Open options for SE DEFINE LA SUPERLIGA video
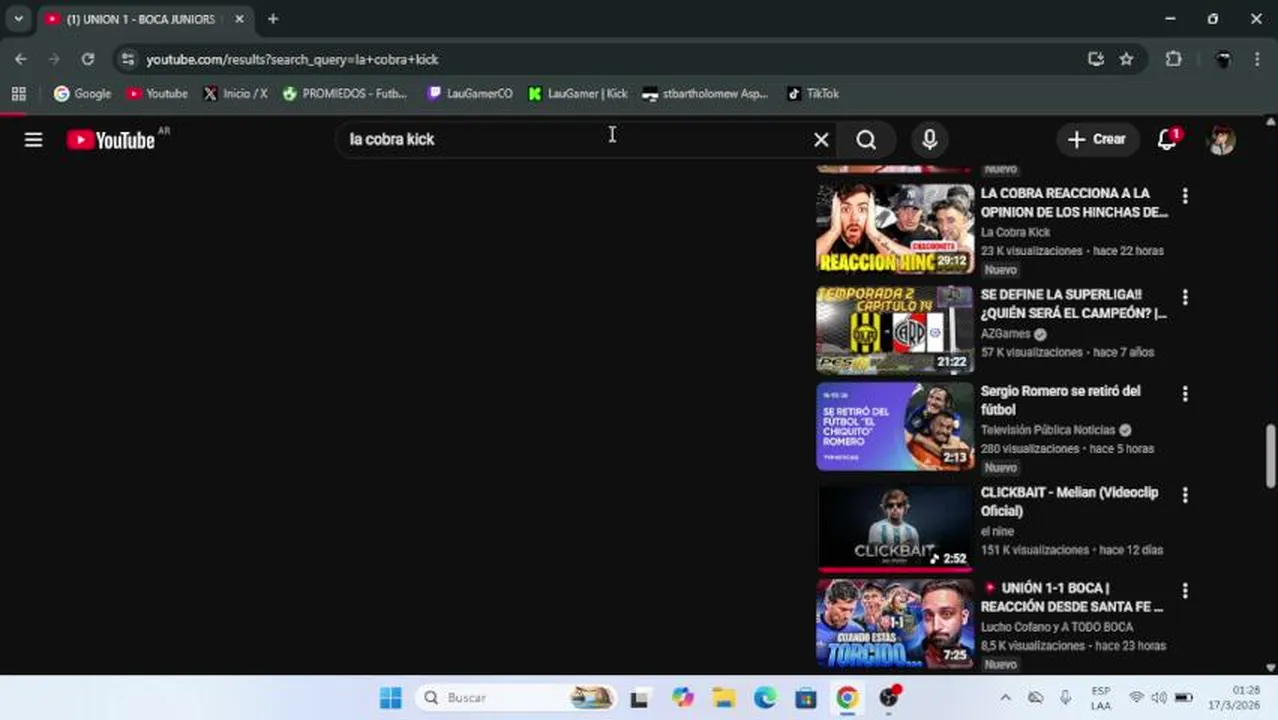Image resolution: width=1278 pixels, height=720 pixels. (1185, 297)
